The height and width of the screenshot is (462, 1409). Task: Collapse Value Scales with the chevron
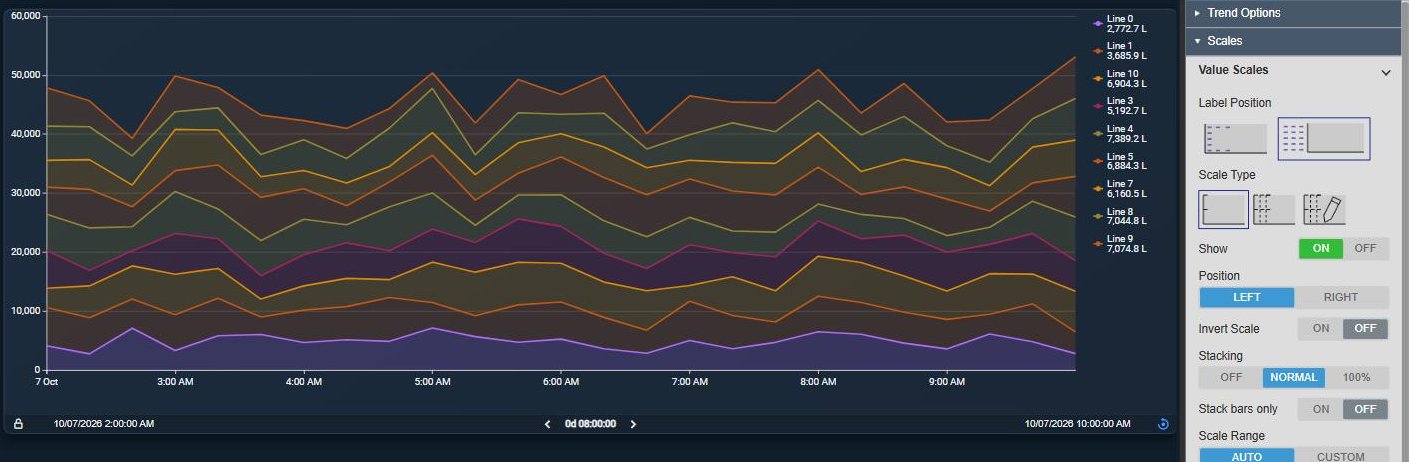pyautogui.click(x=1386, y=72)
